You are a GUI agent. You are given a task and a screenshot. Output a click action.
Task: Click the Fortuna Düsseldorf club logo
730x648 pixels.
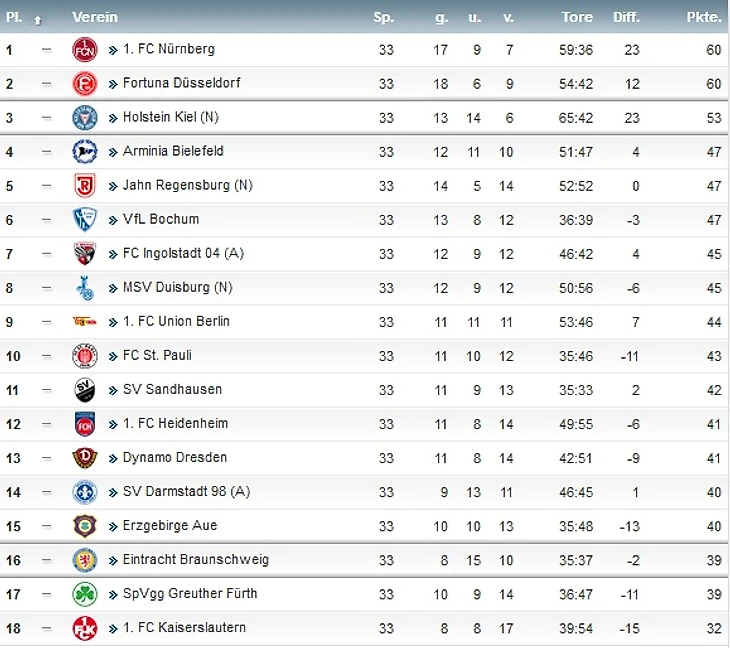[x=84, y=84]
